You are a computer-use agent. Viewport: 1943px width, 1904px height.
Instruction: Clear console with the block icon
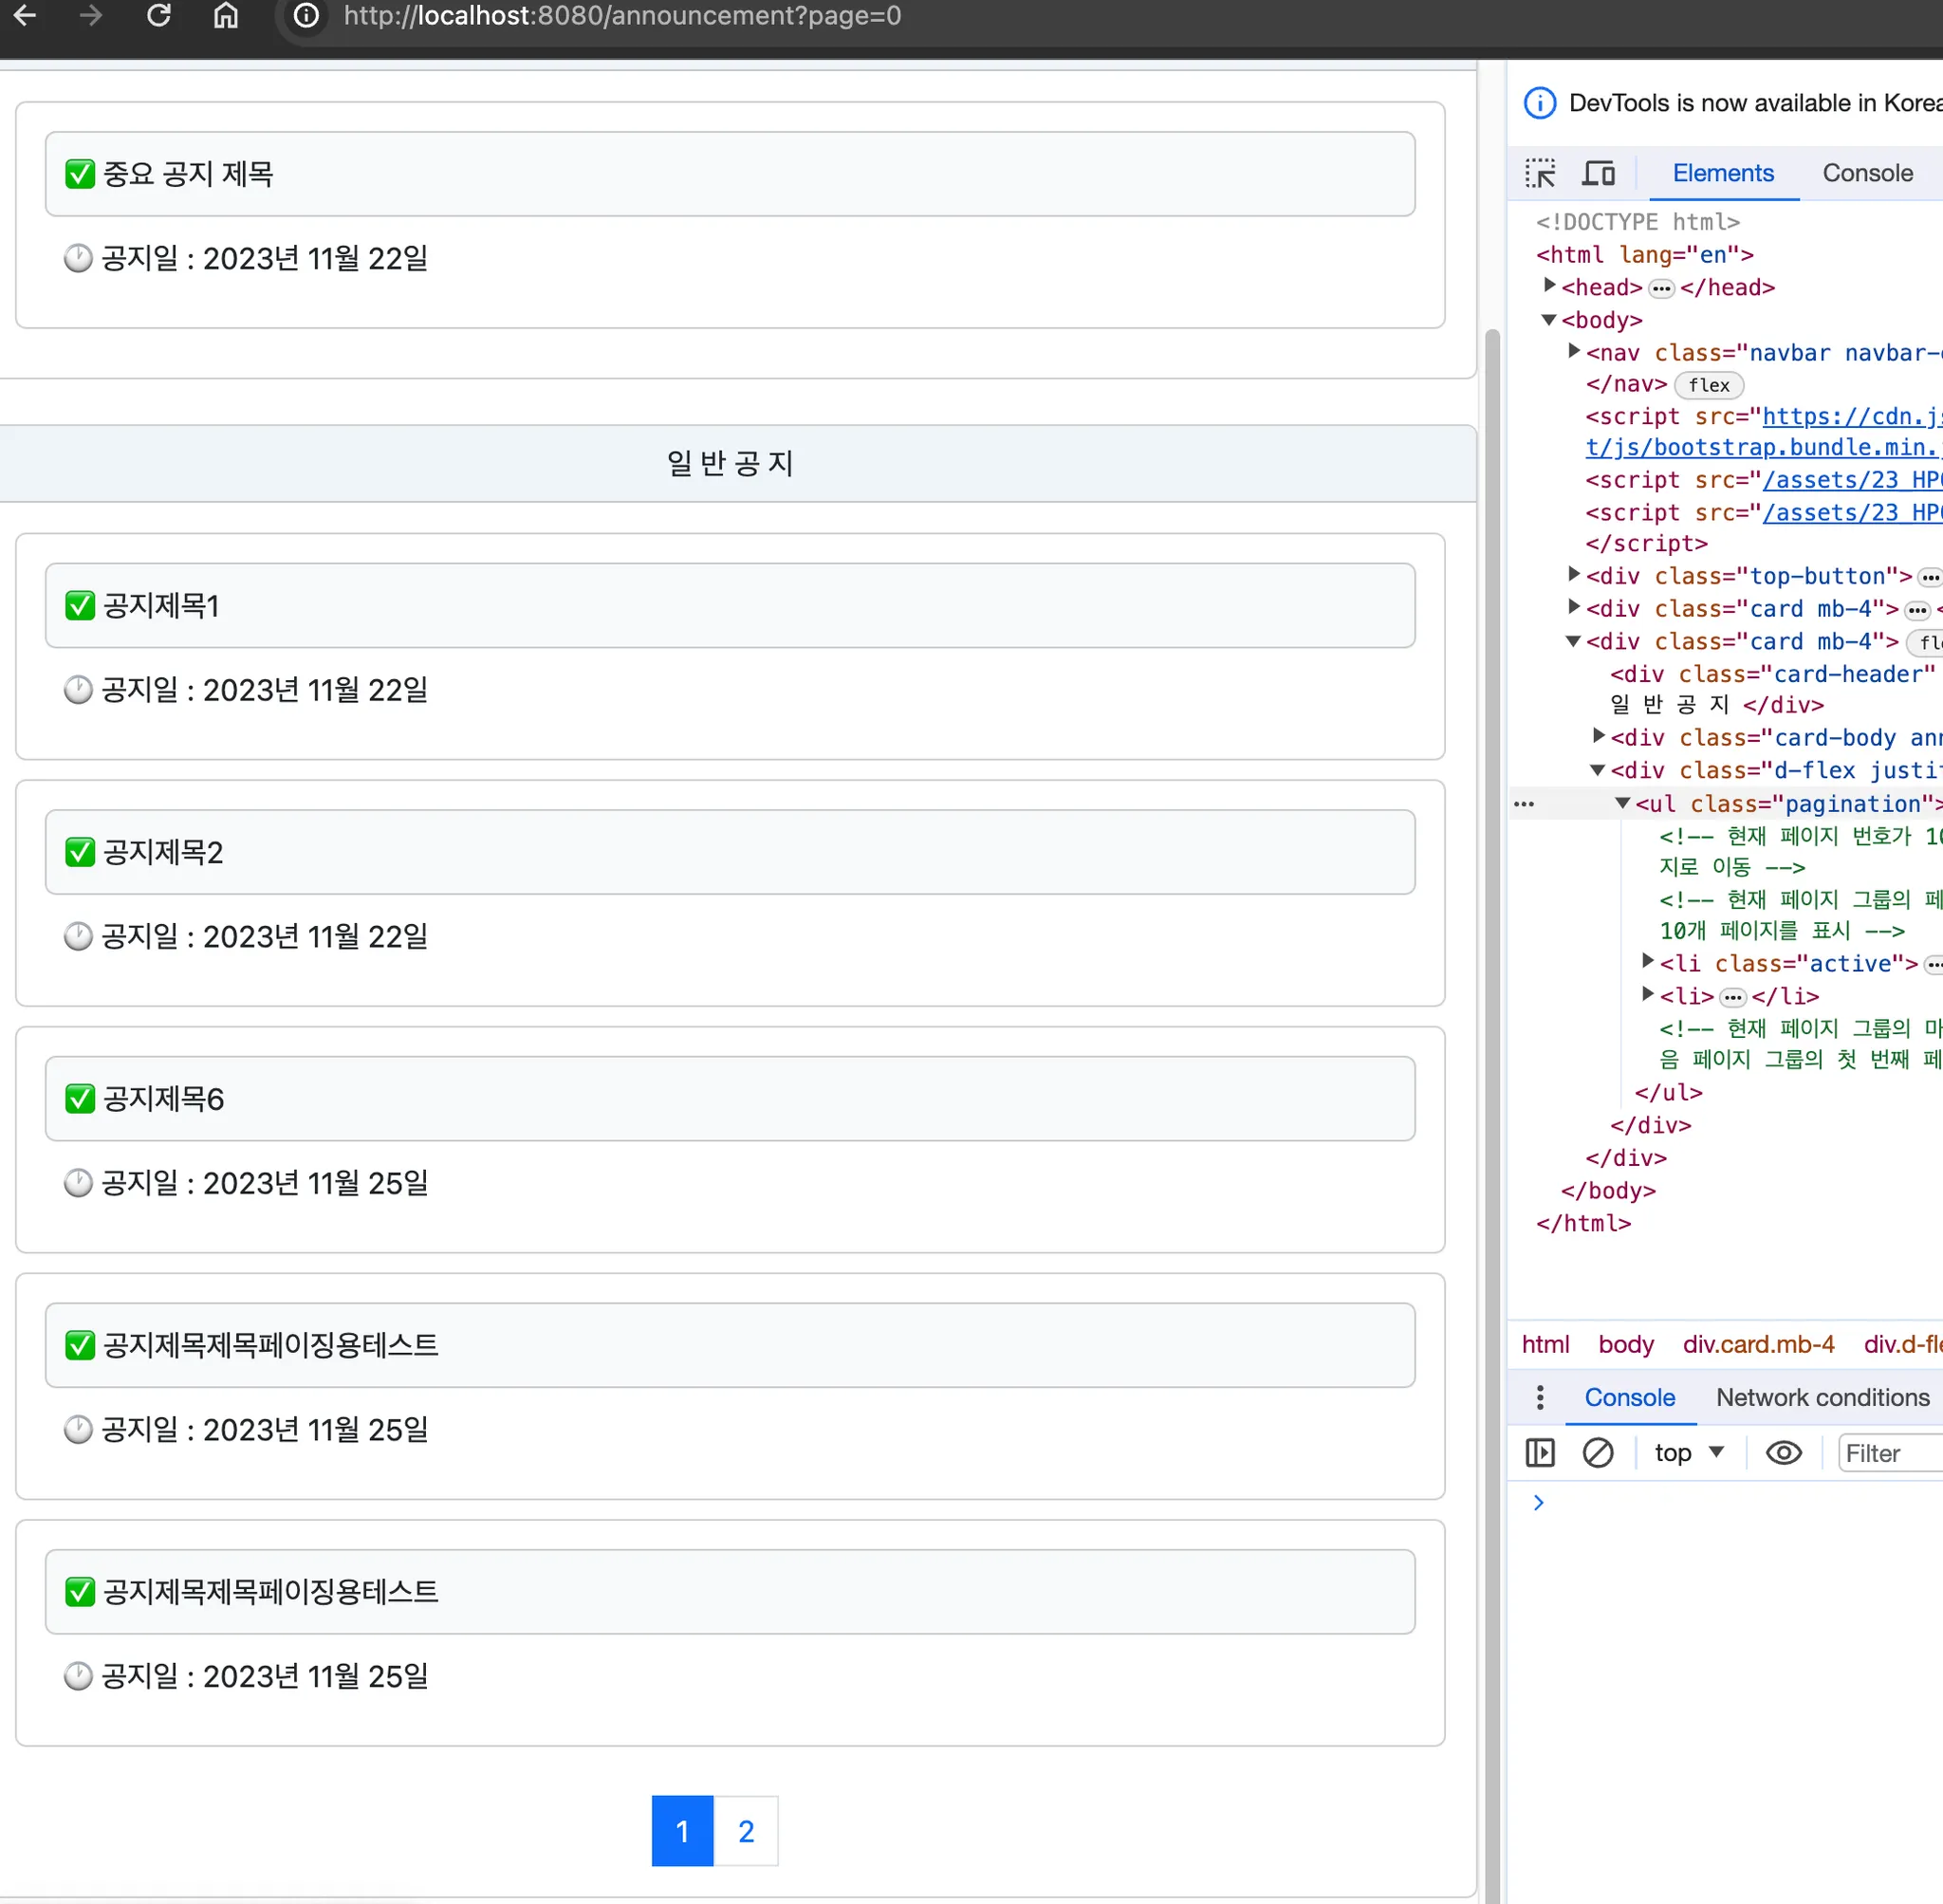click(x=1598, y=1453)
